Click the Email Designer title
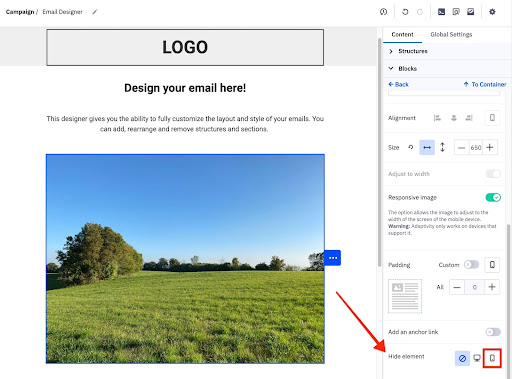512x379 pixels. (x=62, y=12)
